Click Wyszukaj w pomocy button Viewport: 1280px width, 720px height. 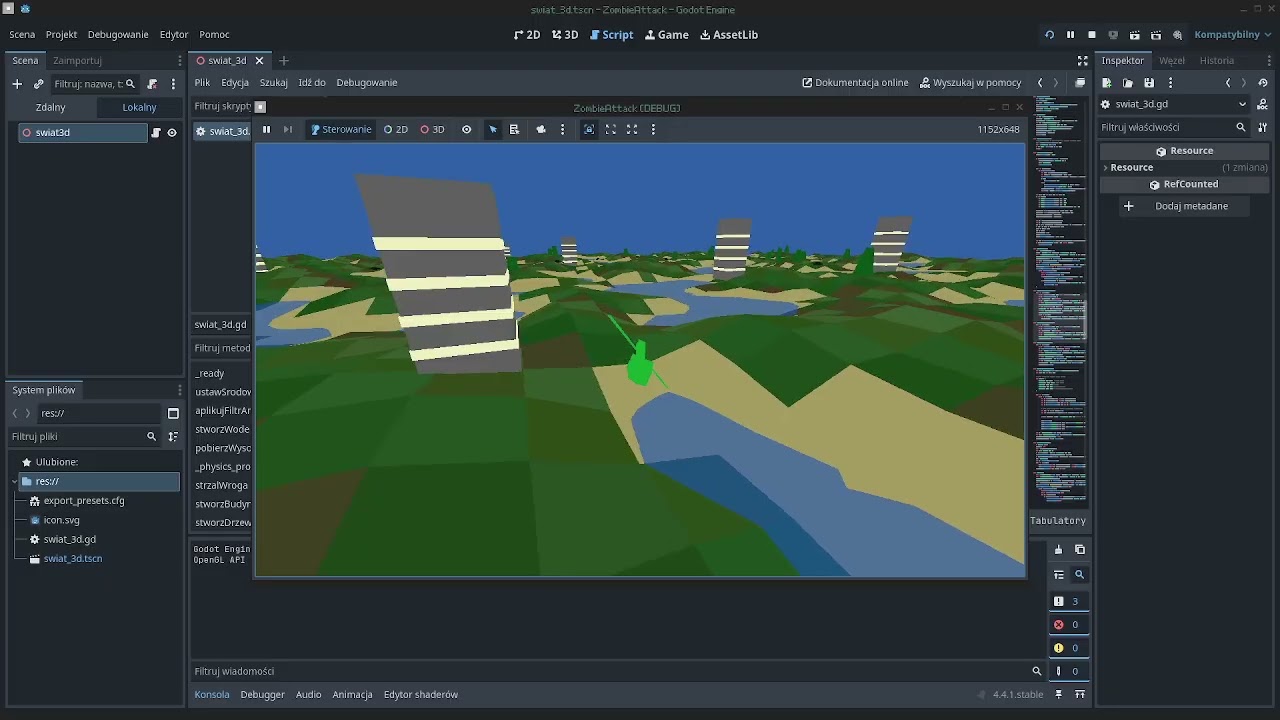[970, 83]
